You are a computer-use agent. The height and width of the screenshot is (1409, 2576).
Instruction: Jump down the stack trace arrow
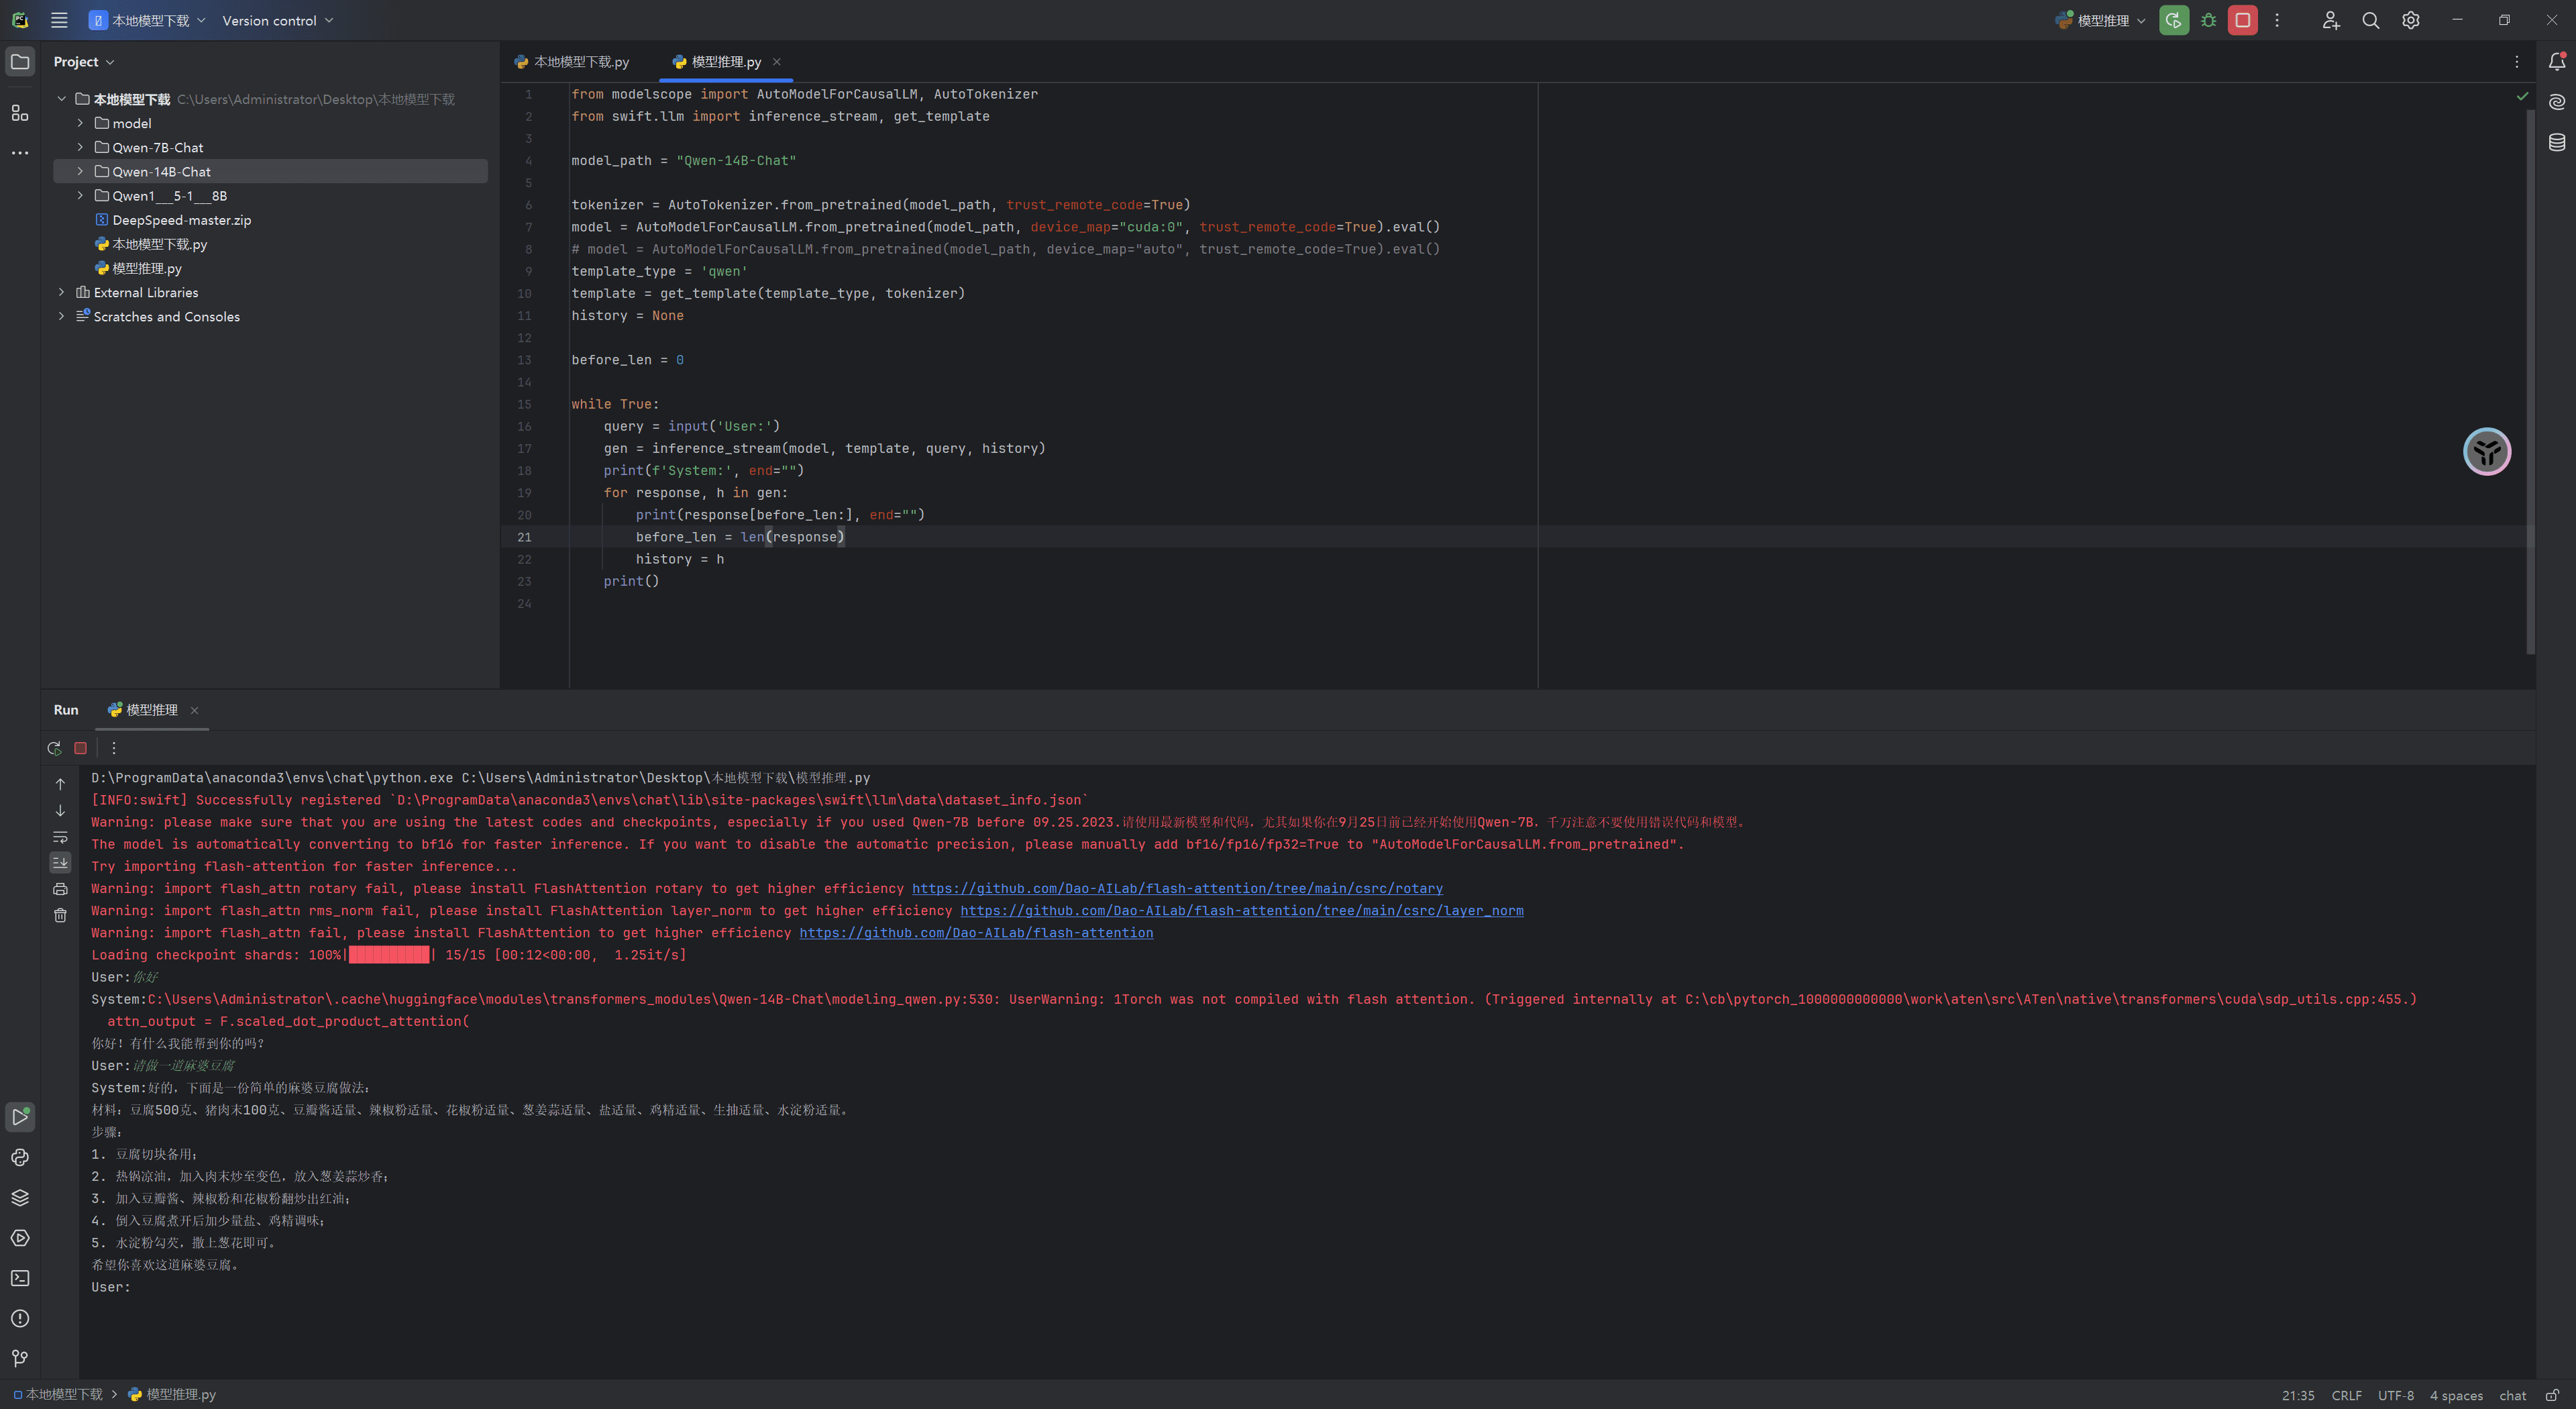point(60,811)
